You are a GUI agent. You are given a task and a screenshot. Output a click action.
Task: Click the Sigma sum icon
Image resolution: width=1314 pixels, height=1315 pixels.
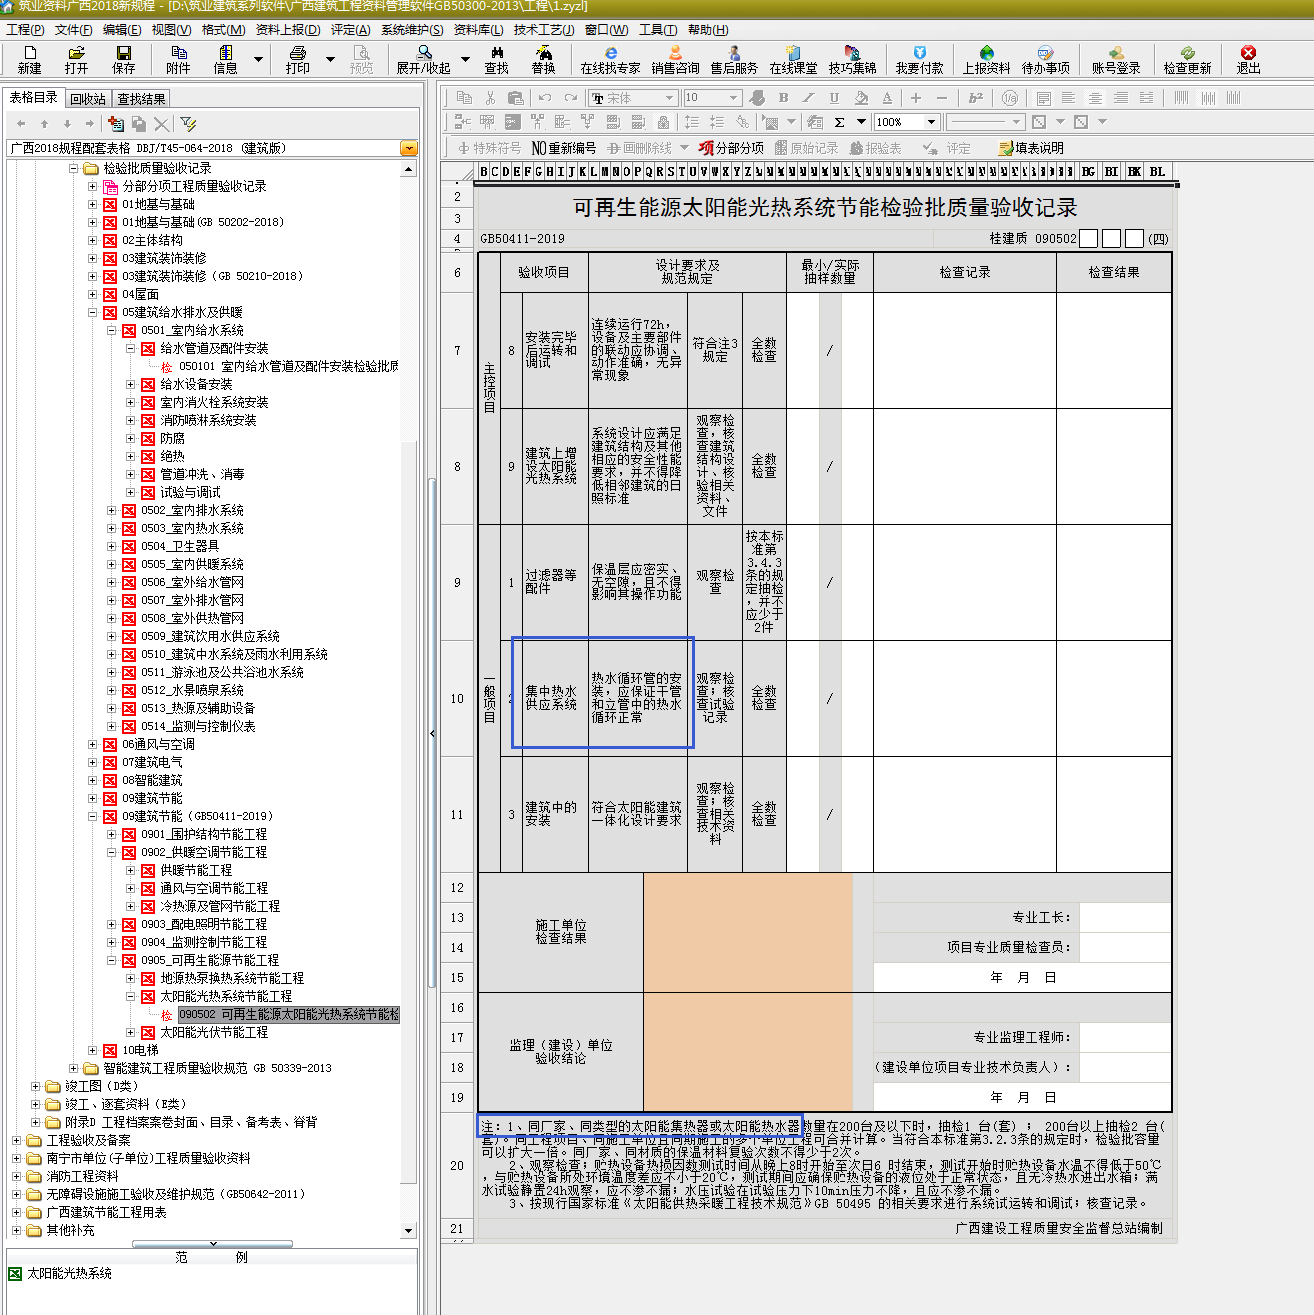839,122
